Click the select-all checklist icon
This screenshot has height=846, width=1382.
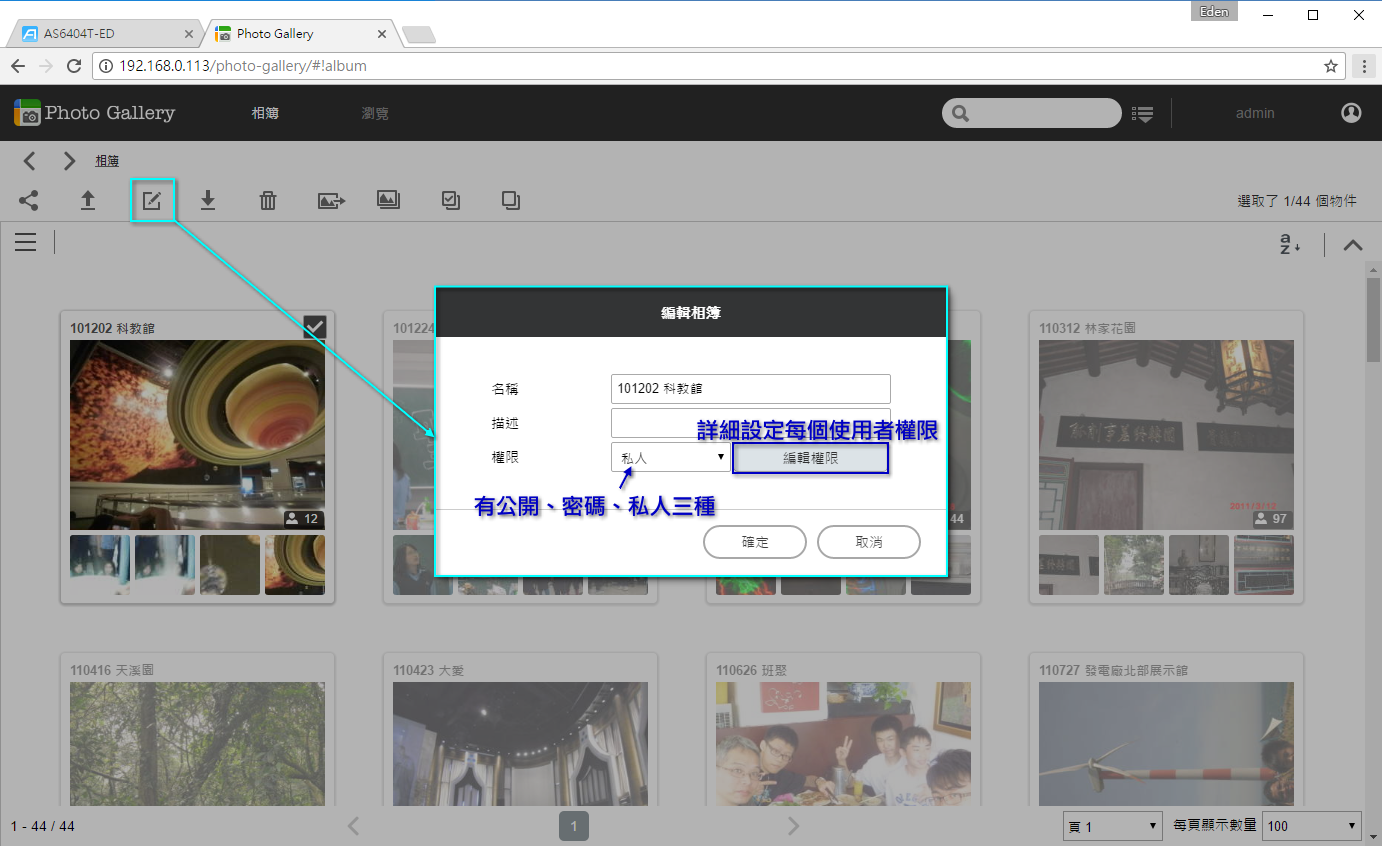[x=451, y=200]
